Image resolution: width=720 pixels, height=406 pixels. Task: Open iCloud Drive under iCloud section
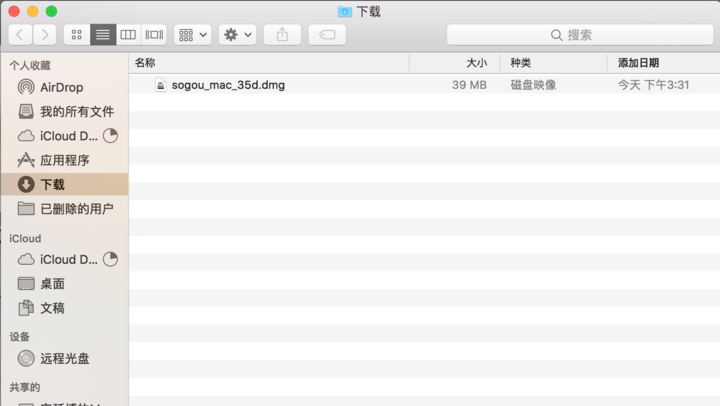click(x=65, y=259)
